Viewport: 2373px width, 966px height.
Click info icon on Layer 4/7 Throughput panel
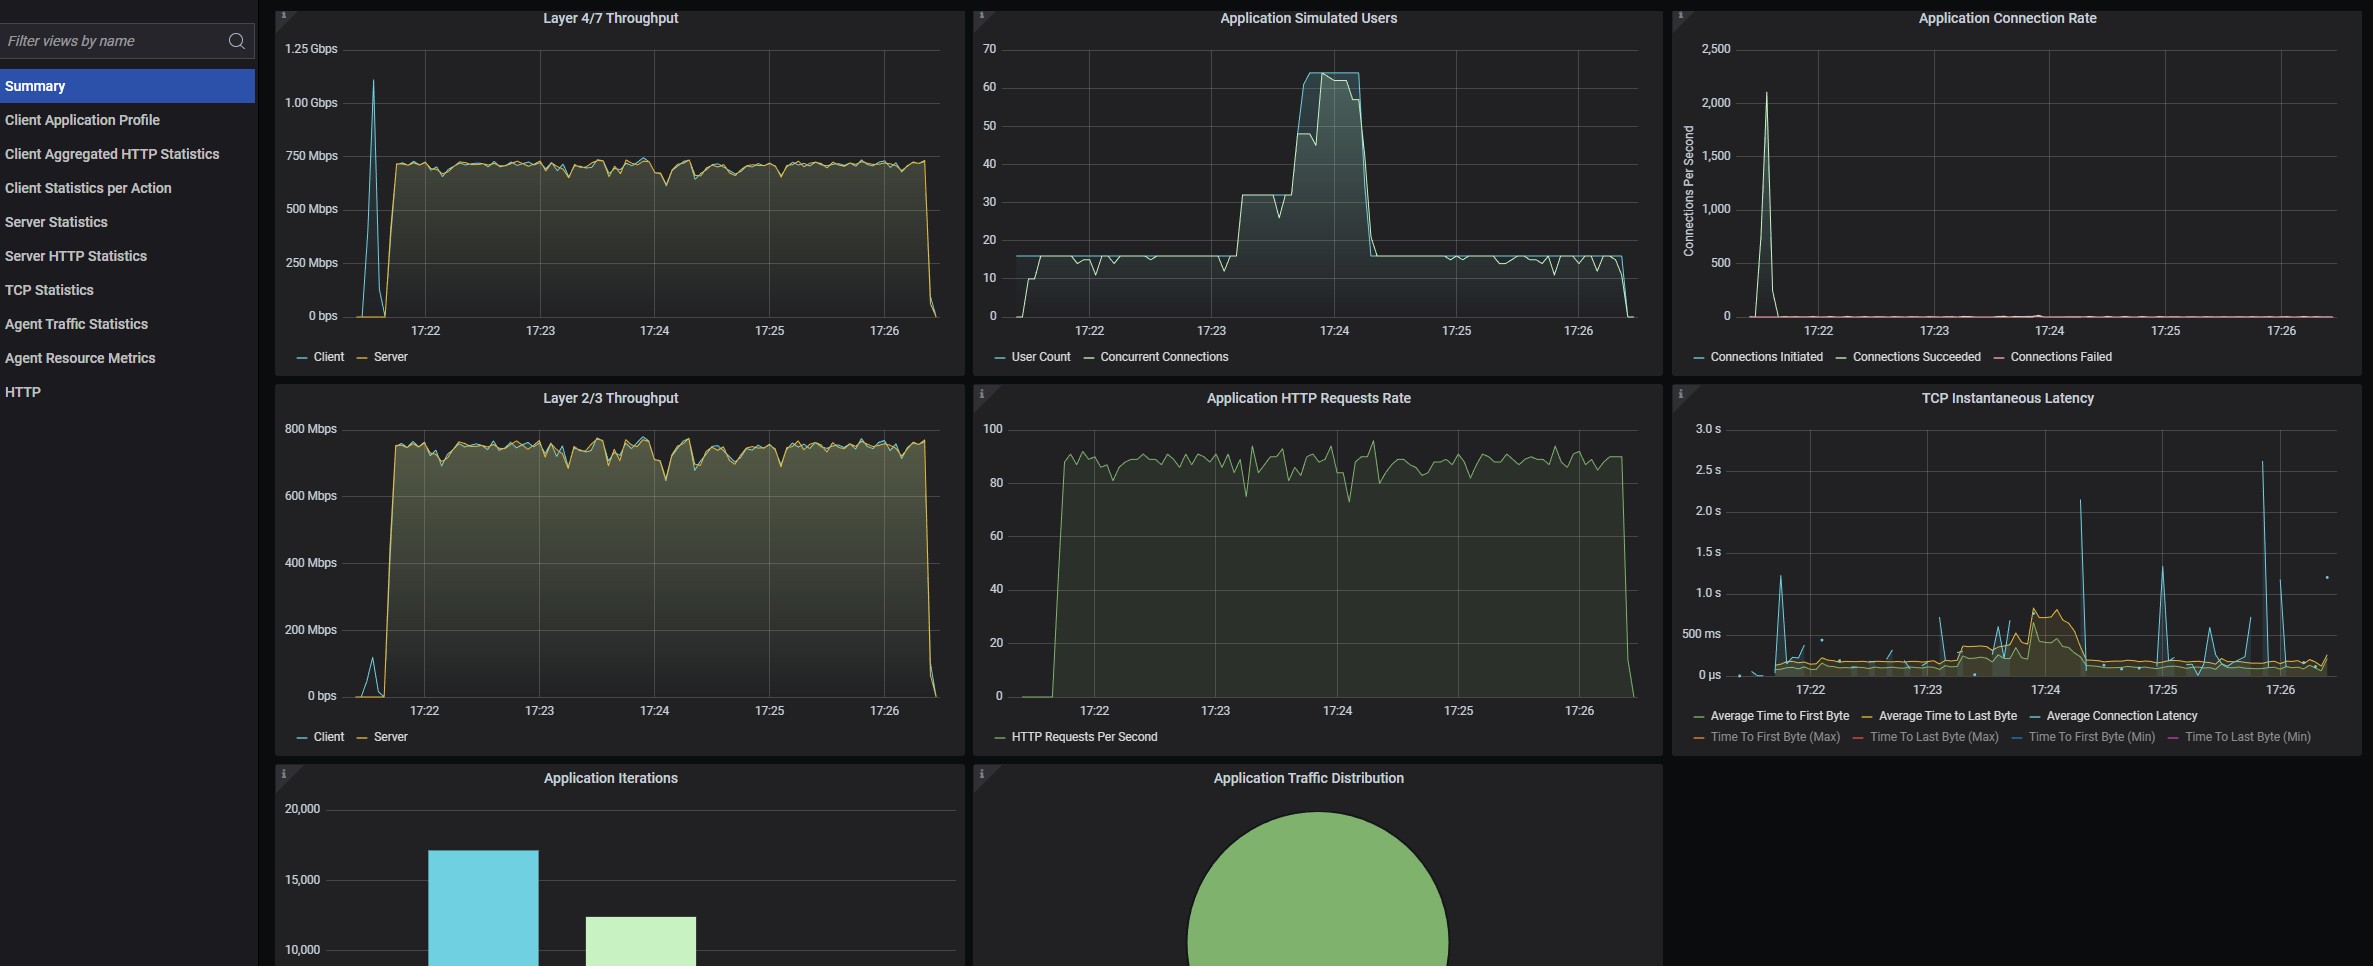point(284,16)
